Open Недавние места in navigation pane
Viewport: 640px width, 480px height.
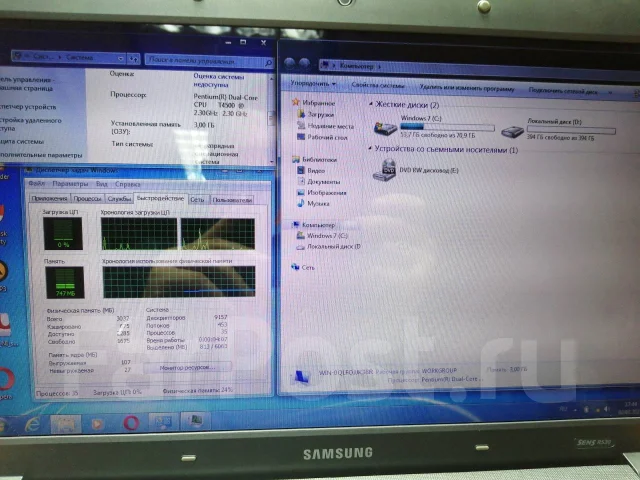pyautogui.click(x=326, y=126)
